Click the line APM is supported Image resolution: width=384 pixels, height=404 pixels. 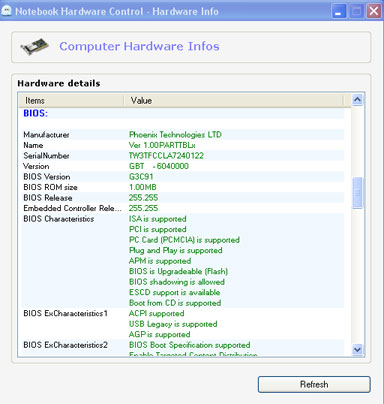click(160, 261)
